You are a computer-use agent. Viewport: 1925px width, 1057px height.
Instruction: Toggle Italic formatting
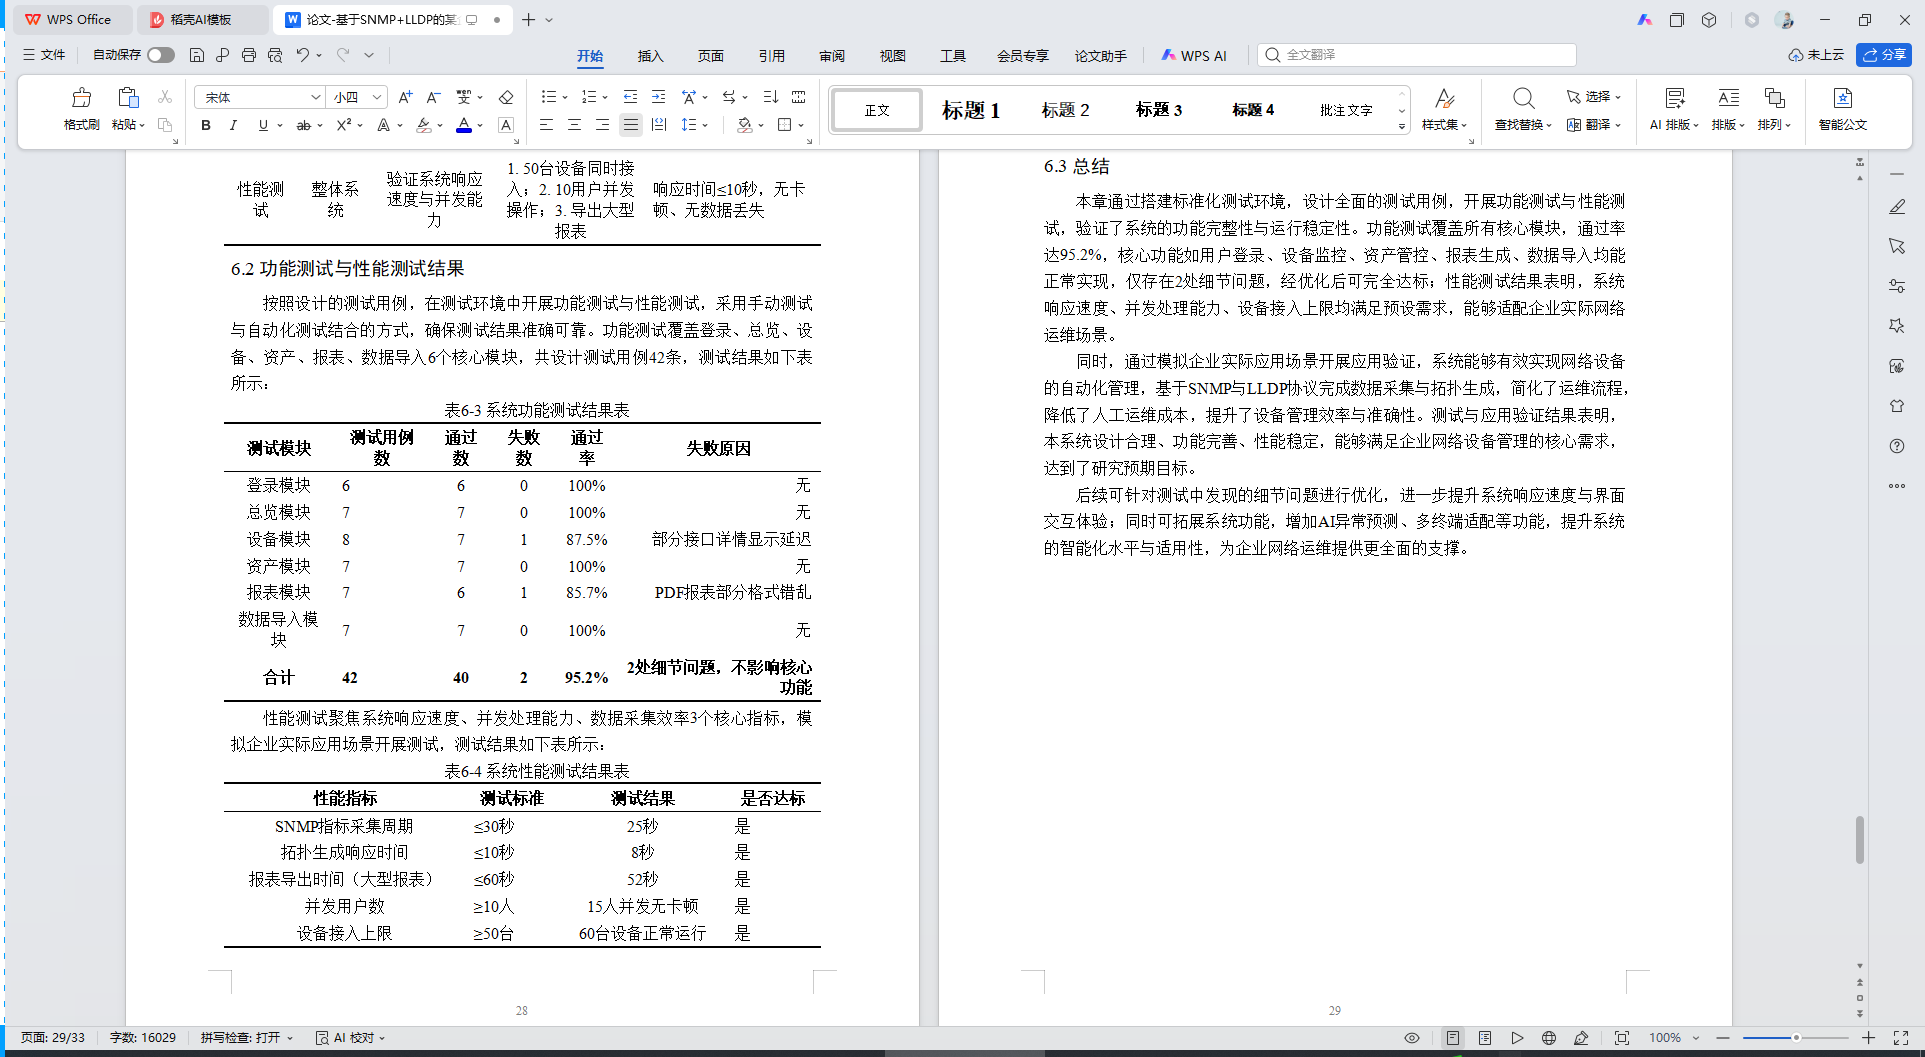(233, 125)
